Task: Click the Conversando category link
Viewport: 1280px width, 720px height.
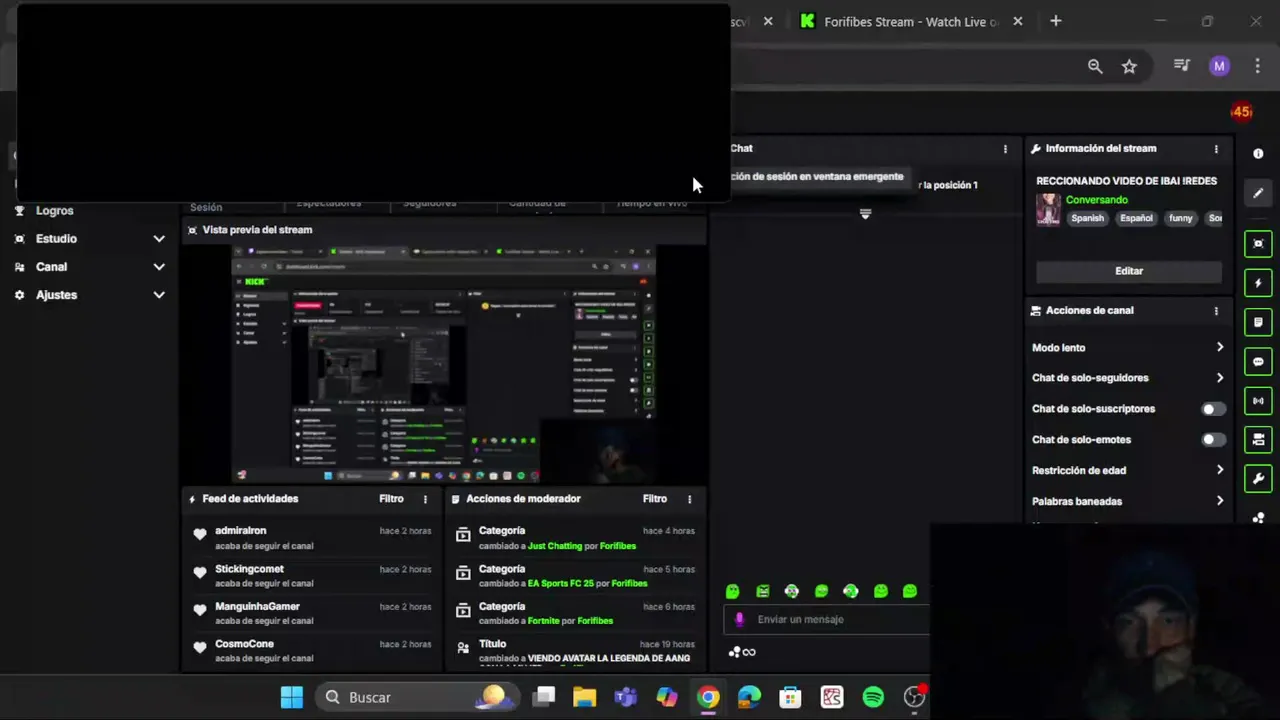Action: coord(1096,200)
